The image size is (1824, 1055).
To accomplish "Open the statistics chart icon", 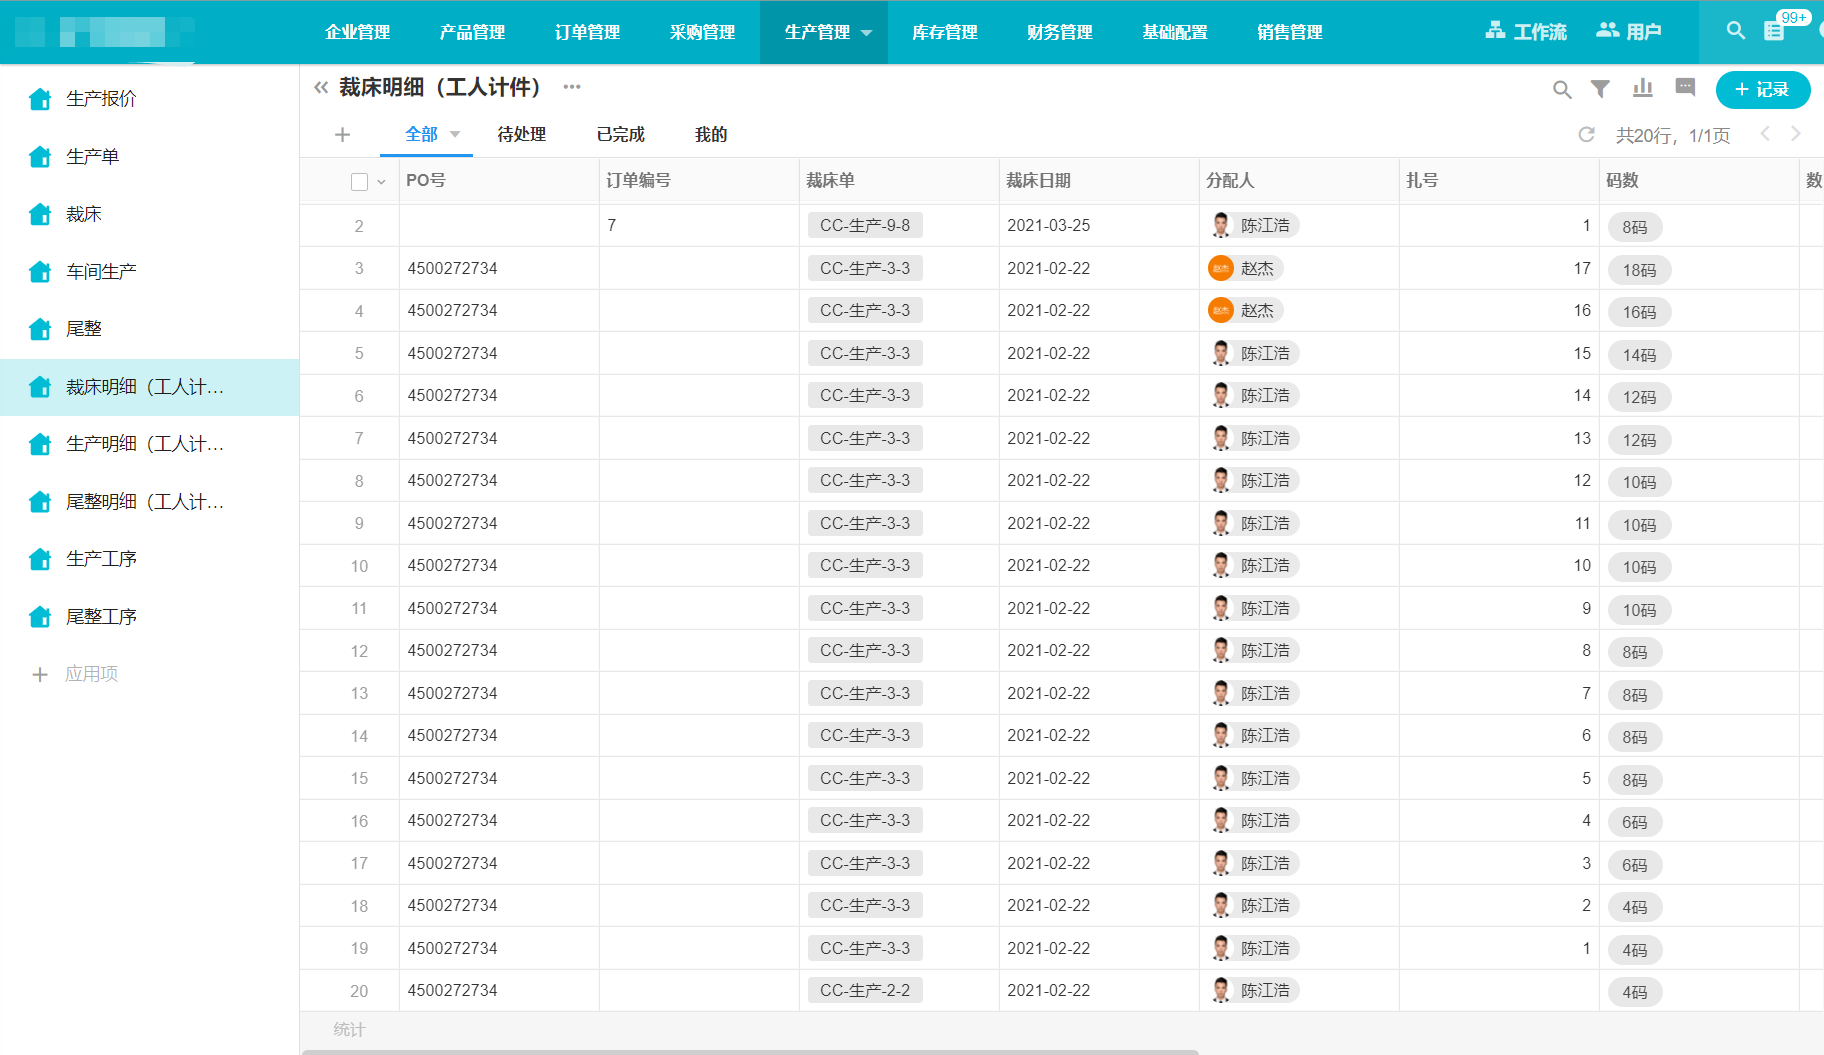I will [1643, 89].
